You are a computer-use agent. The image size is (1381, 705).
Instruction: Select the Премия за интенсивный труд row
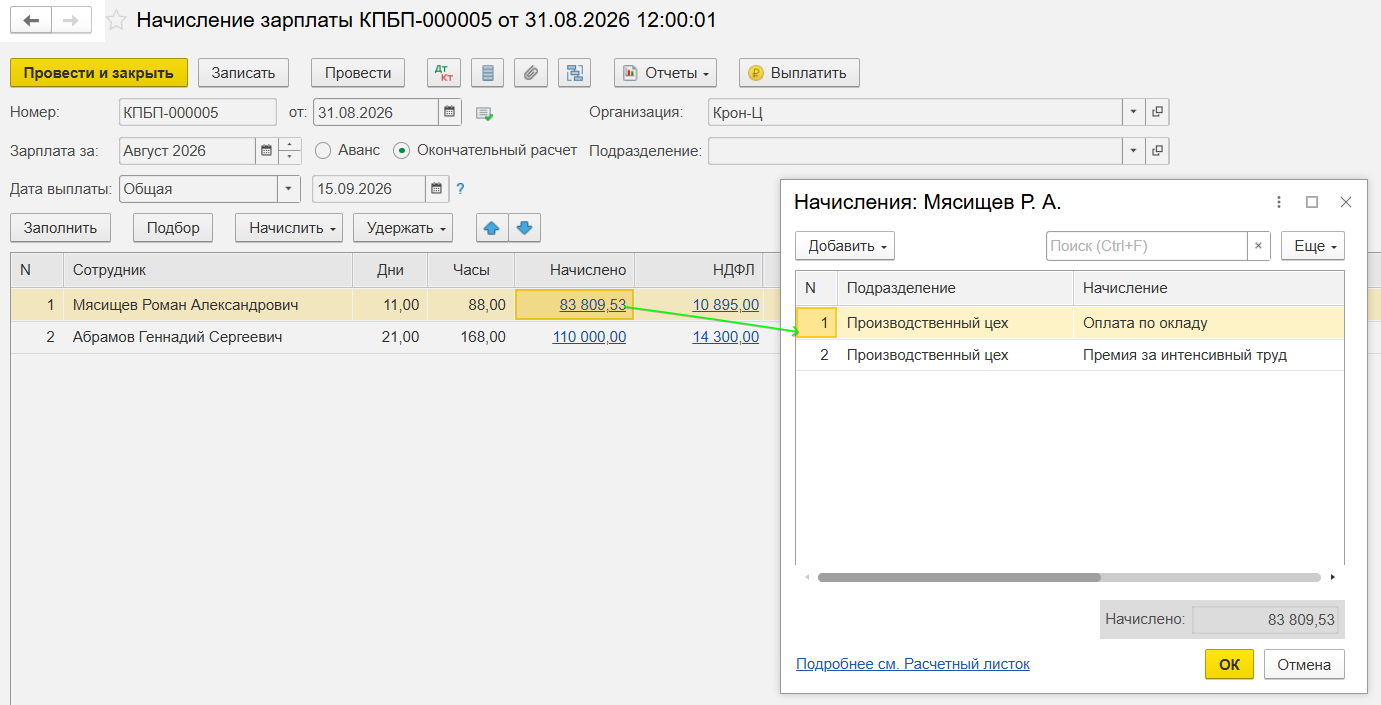tap(1070, 355)
